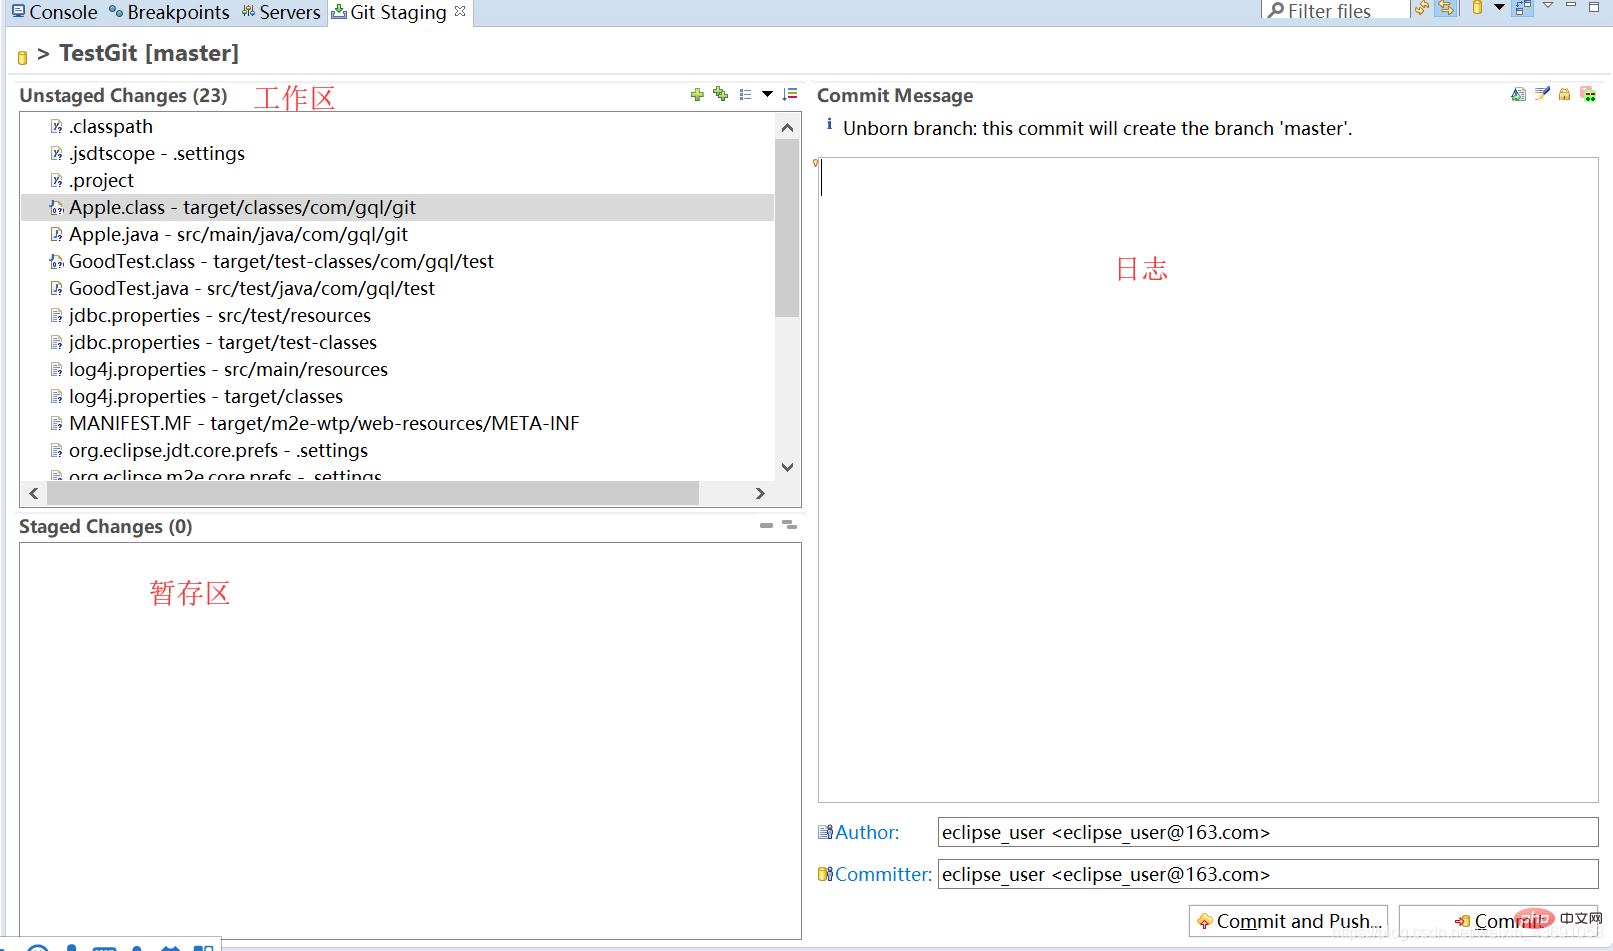Image resolution: width=1613 pixels, height=951 pixels.
Task: Open the Git Staging View Menu triangle
Action: (1548, 6)
